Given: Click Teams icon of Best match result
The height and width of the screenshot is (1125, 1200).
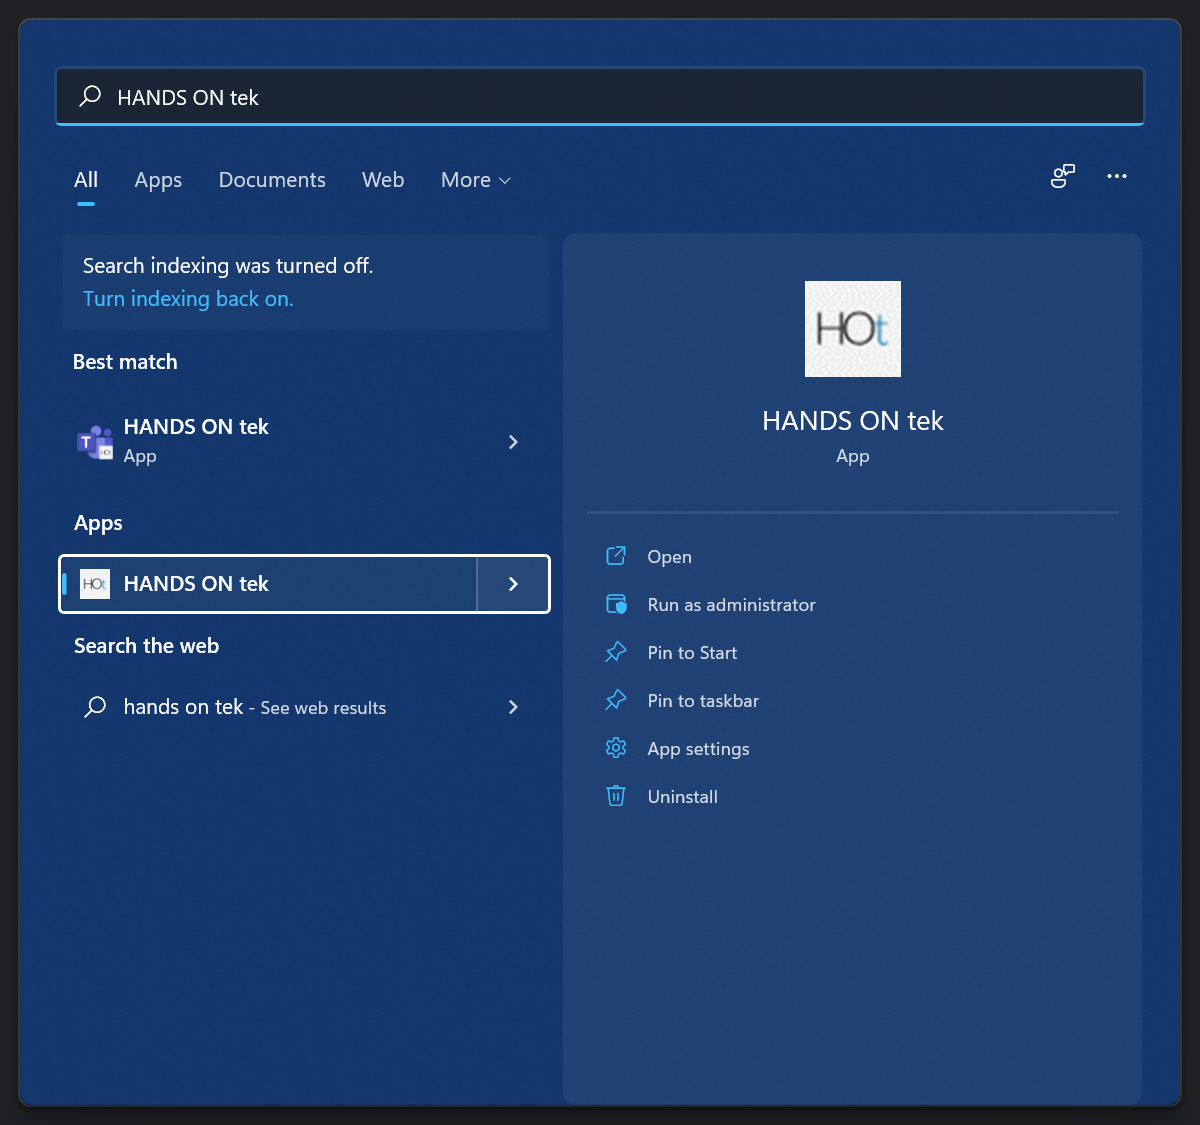Looking at the screenshot, I should 95,441.
